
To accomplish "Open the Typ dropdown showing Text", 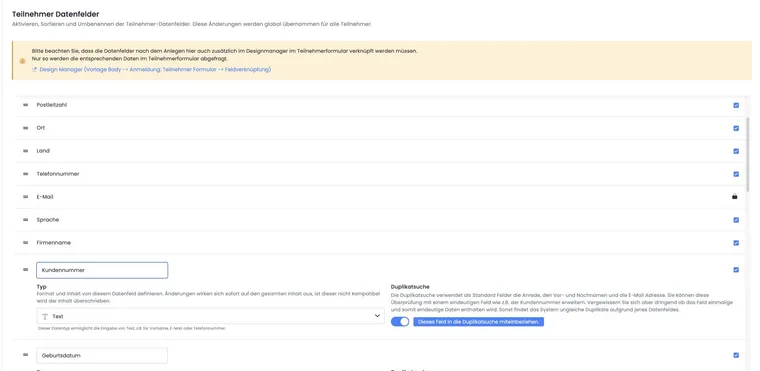I will pos(210,316).
